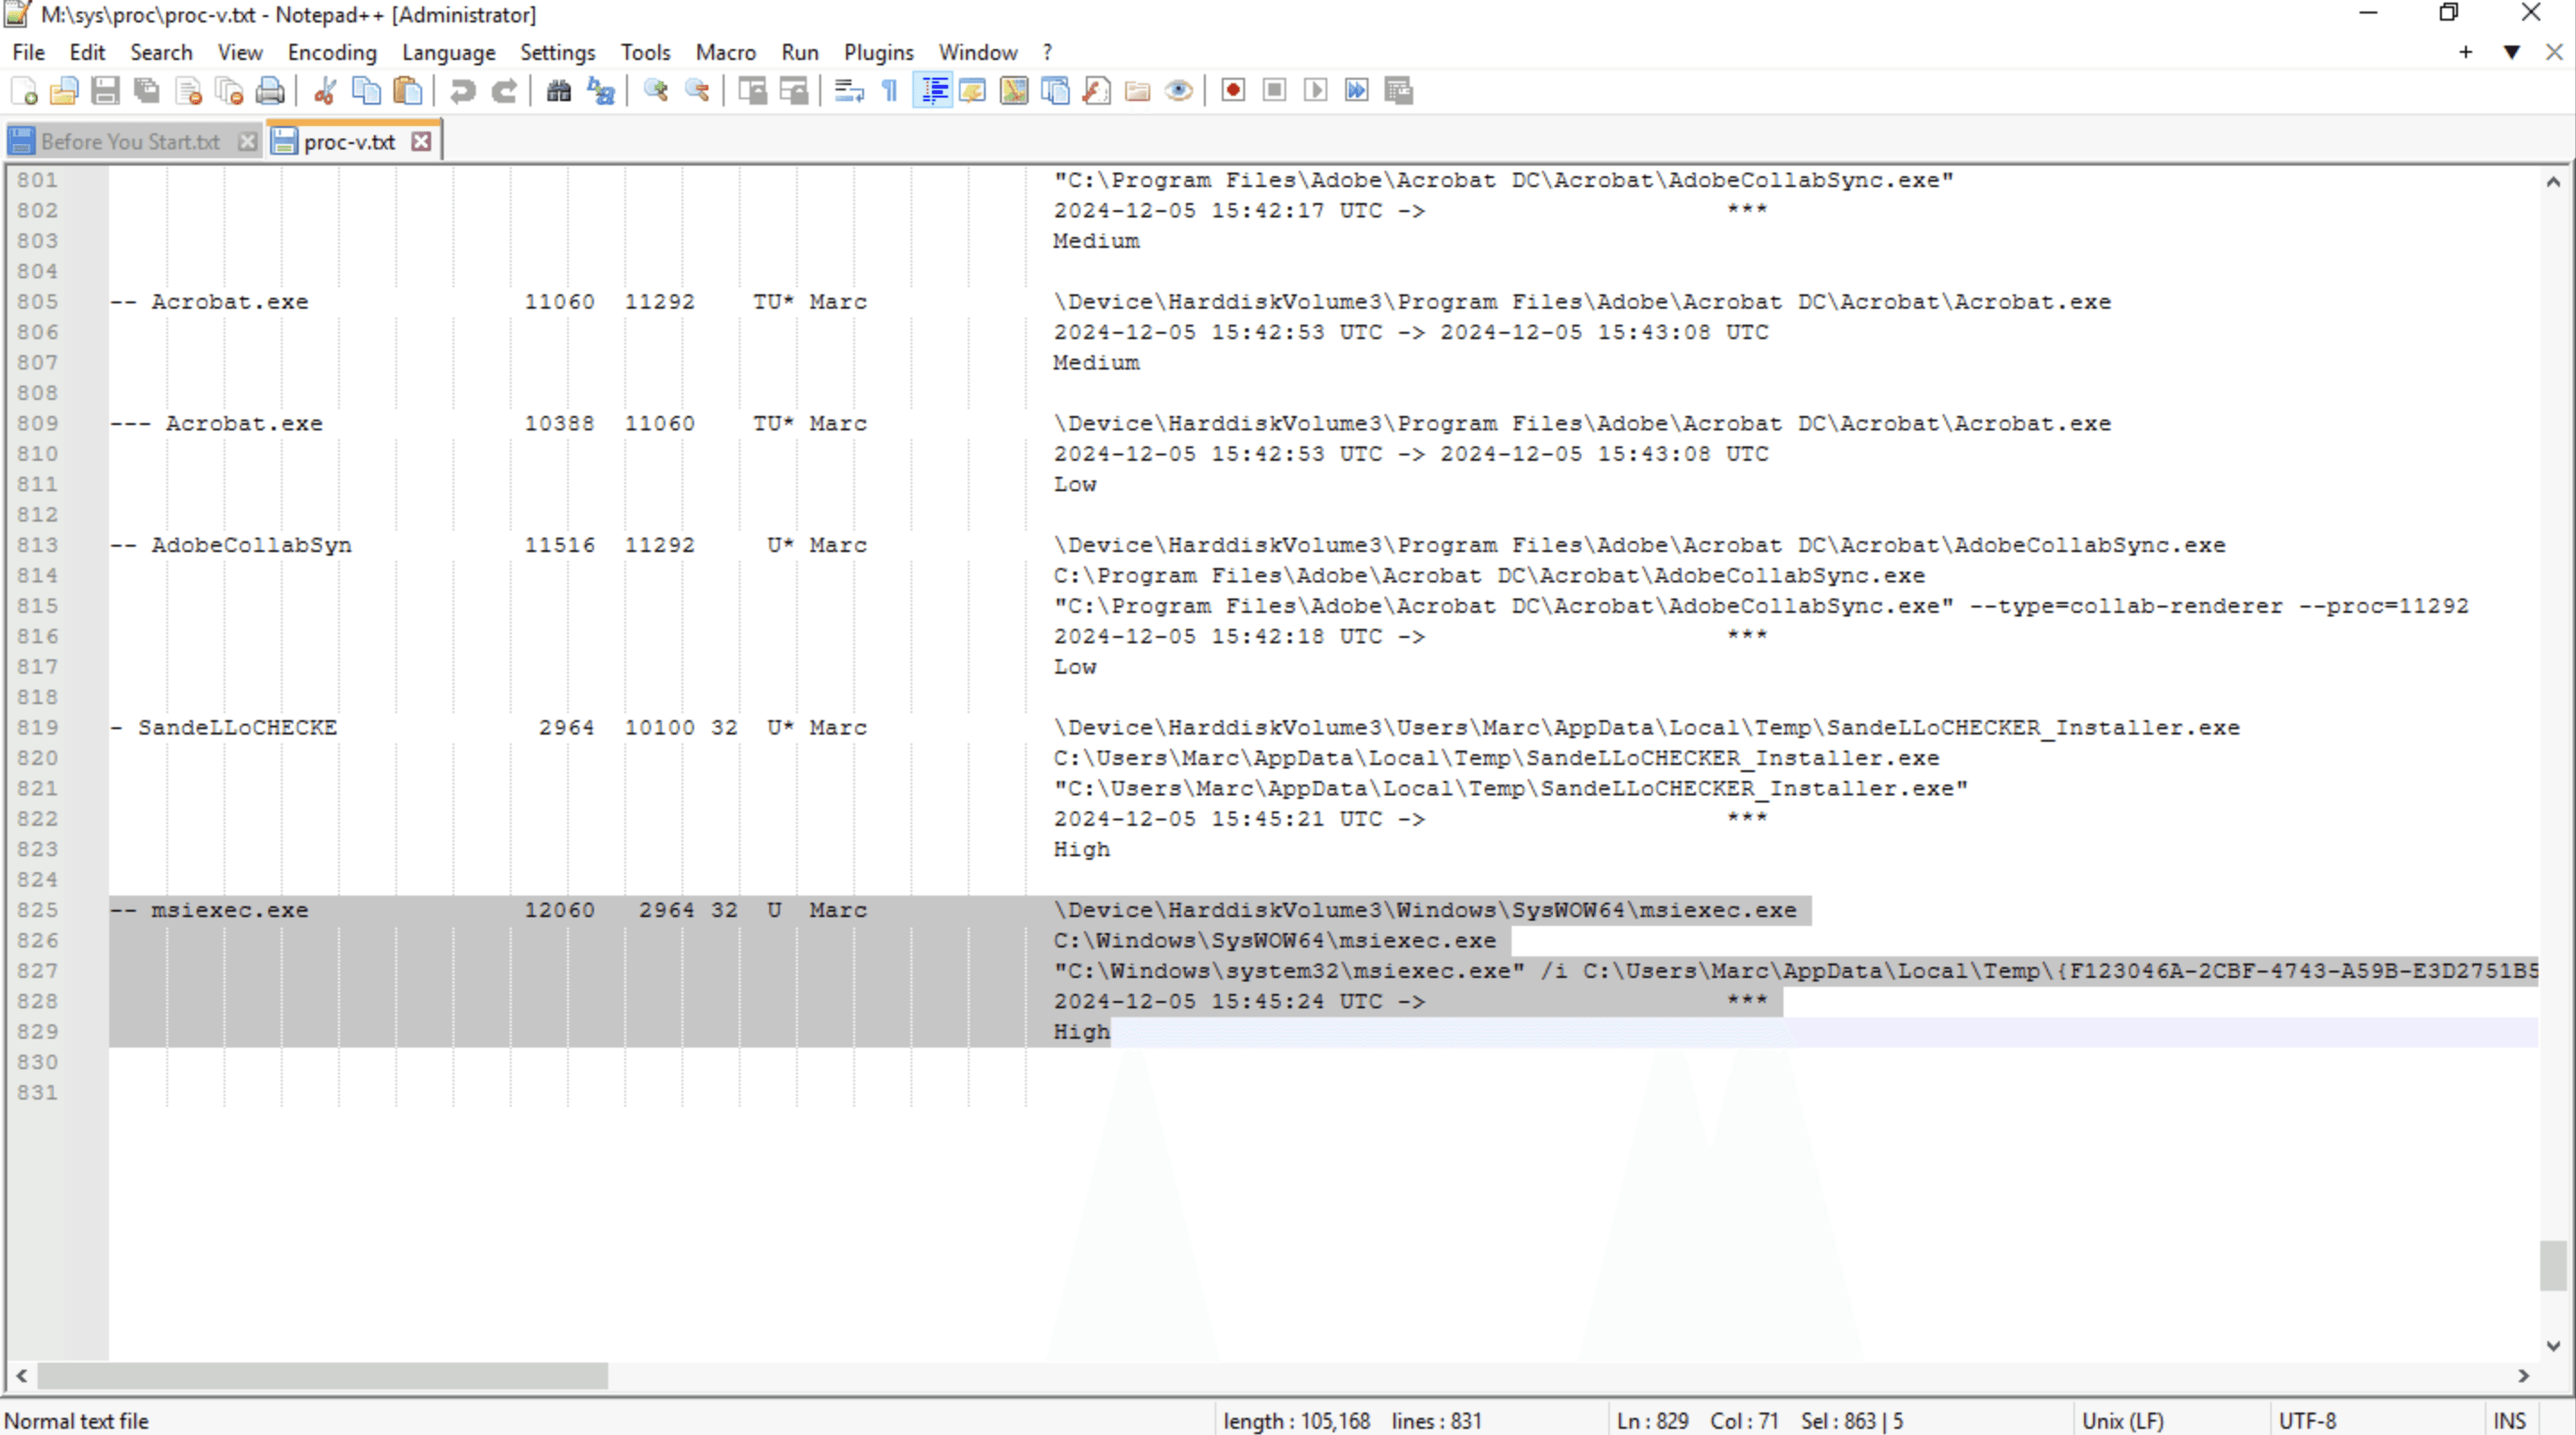Open the Plugins menu
Viewport: 2576px width, 1435px height.
(x=878, y=52)
